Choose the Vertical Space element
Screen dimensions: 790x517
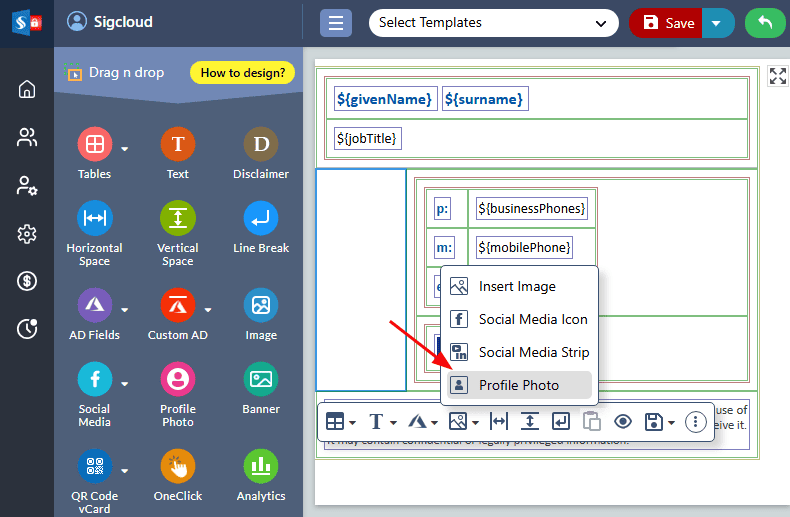pyautogui.click(x=178, y=219)
